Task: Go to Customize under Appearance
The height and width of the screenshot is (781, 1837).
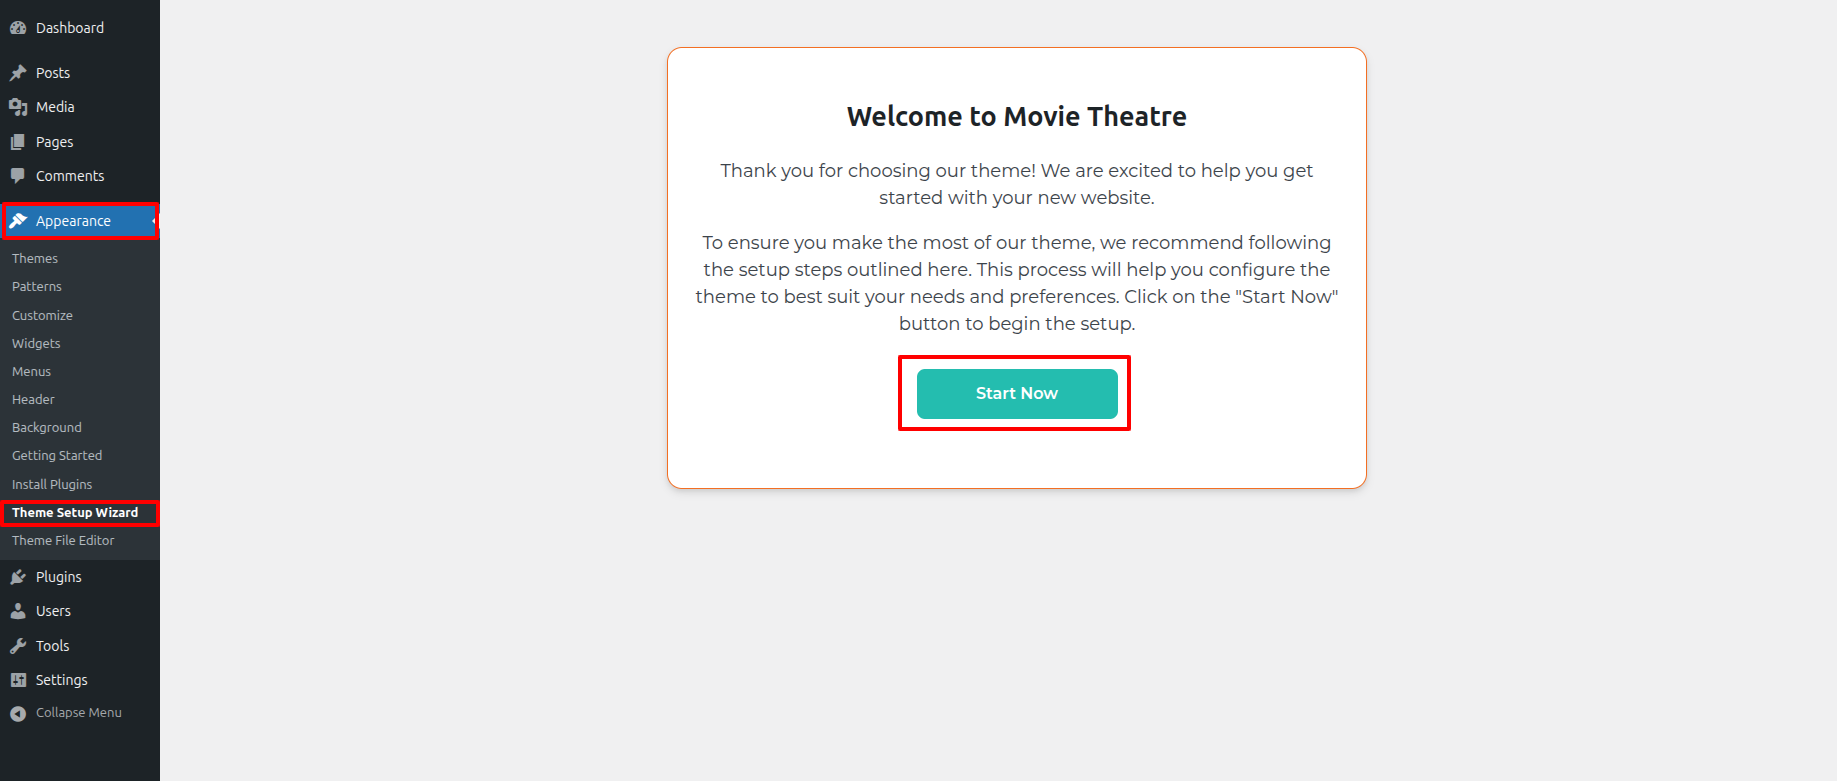Action: click(42, 315)
